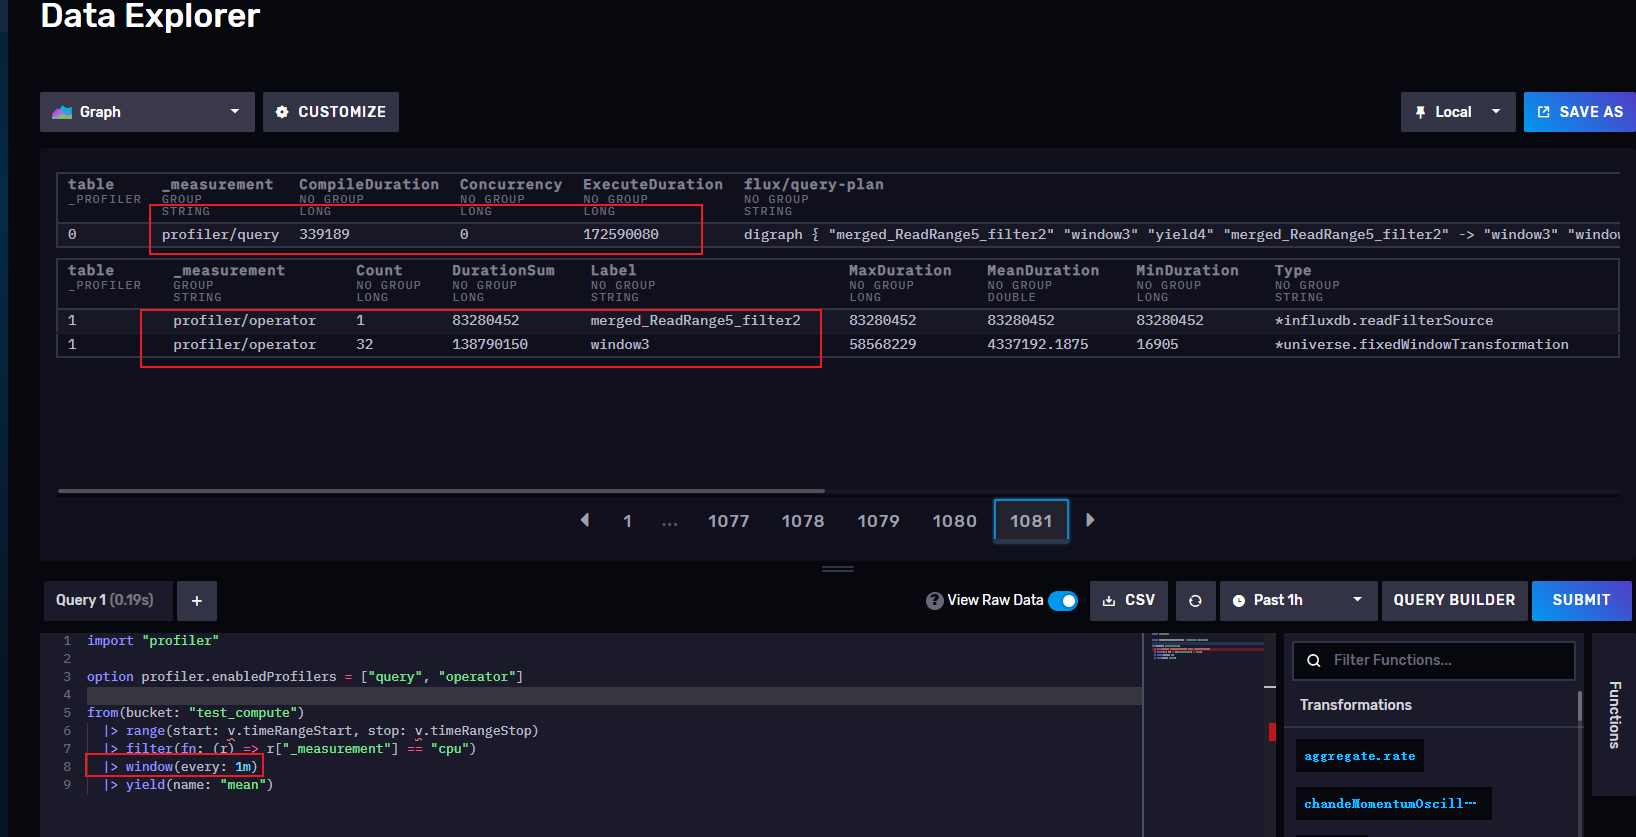Jump to results page 1078
Viewport: 1636px width, 837px height.
pos(803,521)
